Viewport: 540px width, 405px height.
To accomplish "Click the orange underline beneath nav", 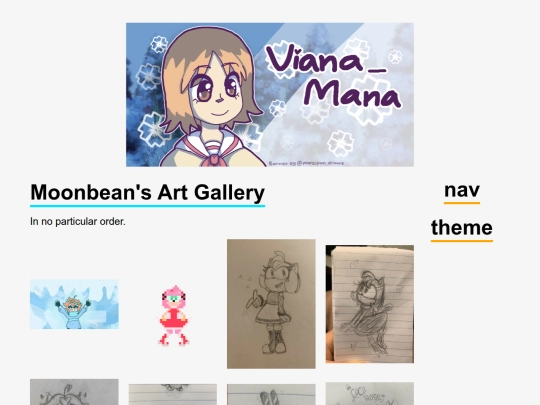I will [461, 203].
